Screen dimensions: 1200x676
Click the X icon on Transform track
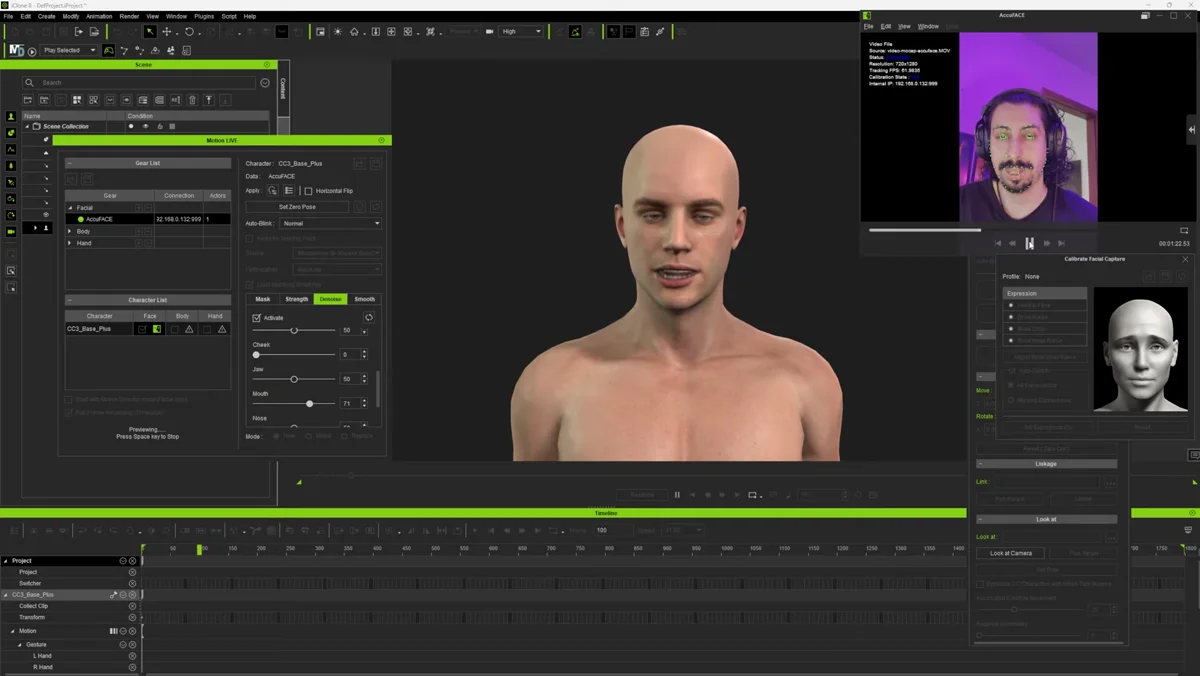[x=132, y=617]
